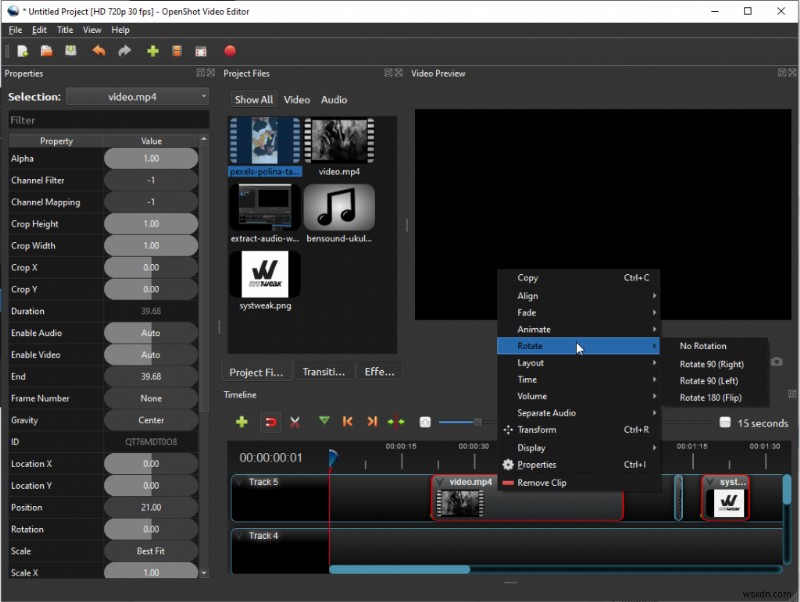The height and width of the screenshot is (602, 800).
Task: Switch to the Project Files bottom tab
Action: point(256,372)
